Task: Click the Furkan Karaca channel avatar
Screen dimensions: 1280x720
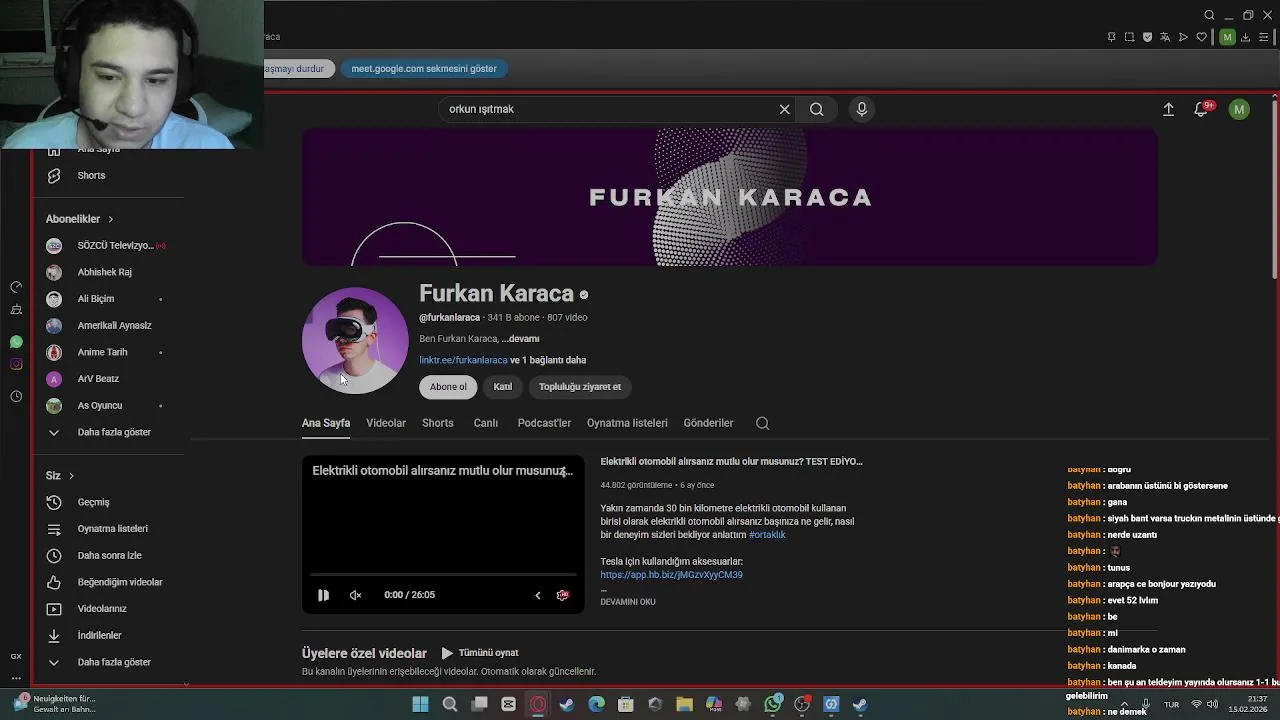Action: pos(355,341)
